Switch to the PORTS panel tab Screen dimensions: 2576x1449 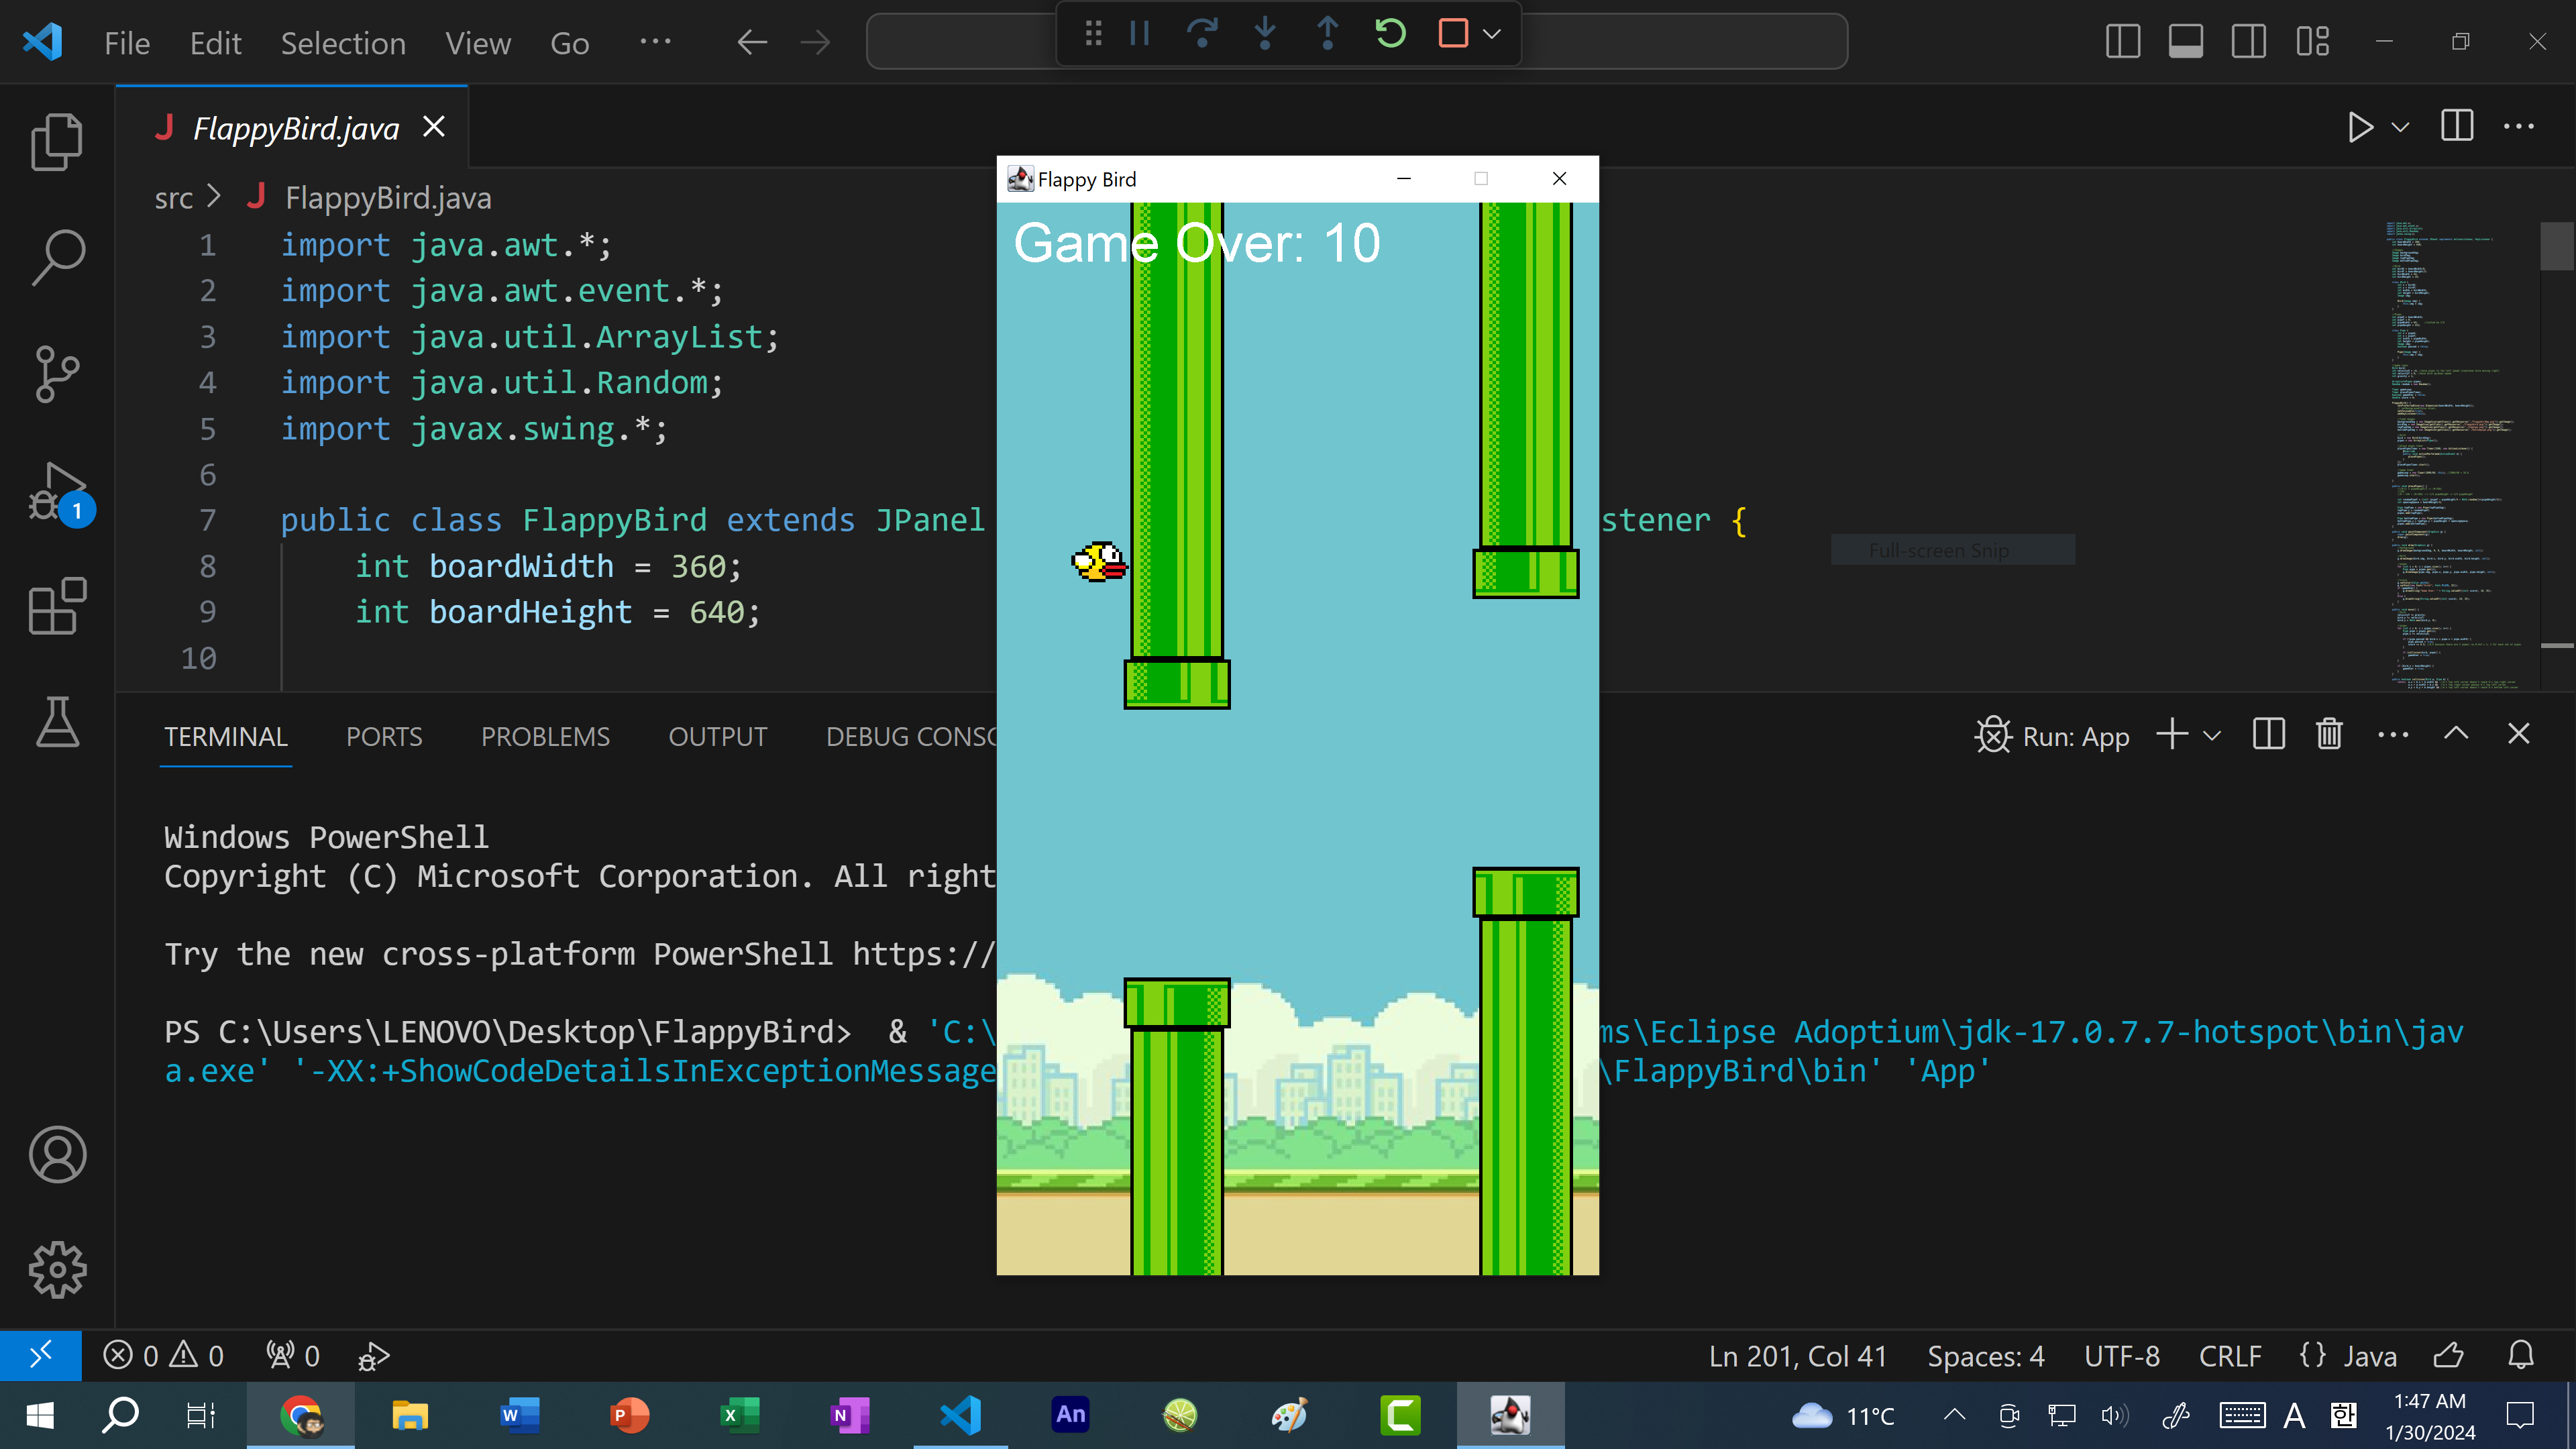384,737
